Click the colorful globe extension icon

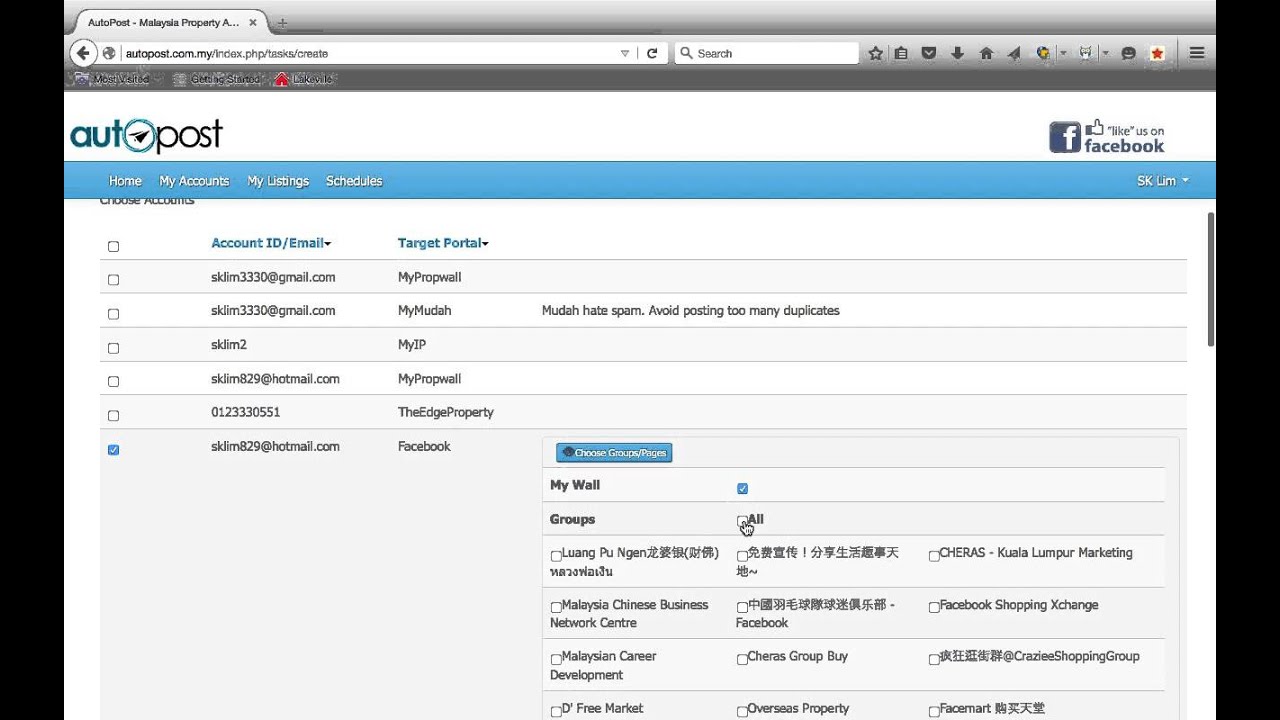(x=1043, y=53)
